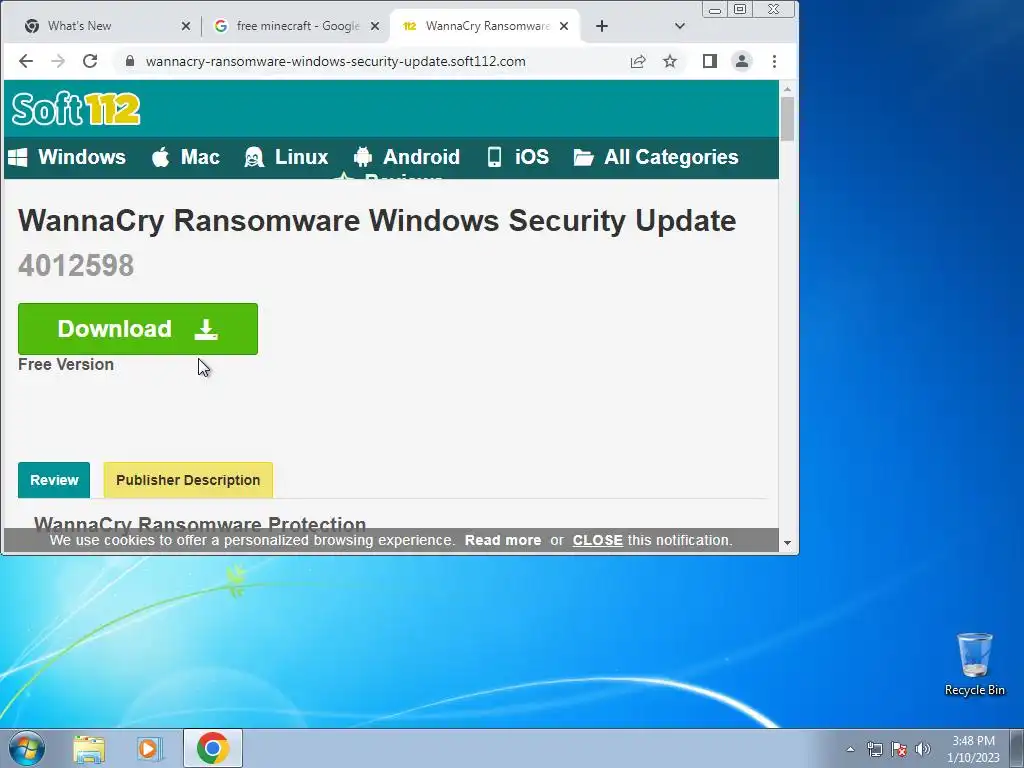Open the Android category in Soft112 nav
The width and height of the screenshot is (1024, 768).
point(407,157)
